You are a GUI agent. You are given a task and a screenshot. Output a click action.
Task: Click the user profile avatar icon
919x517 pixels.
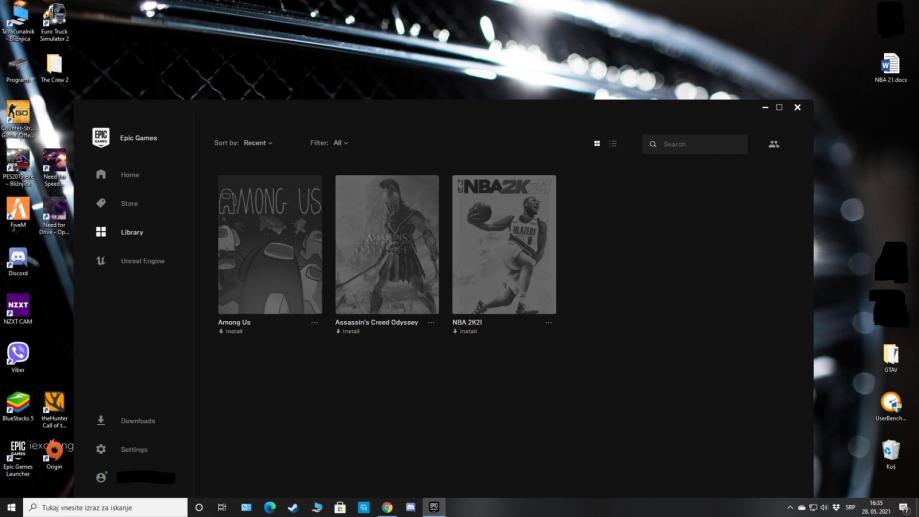pos(101,478)
